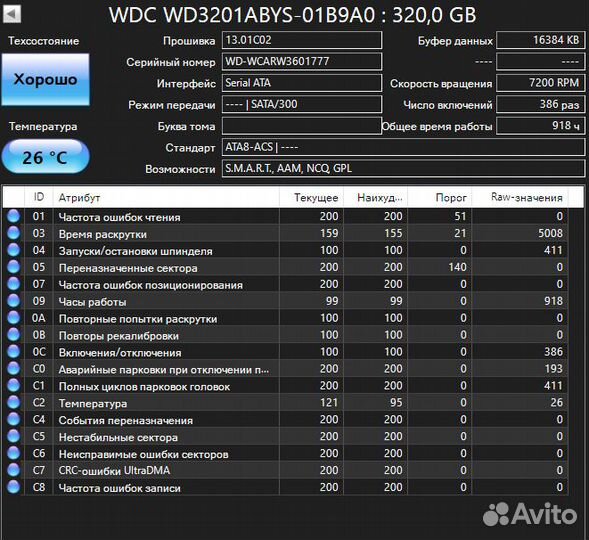This screenshot has width=589, height=540.
Task: Click status orb for attribute 0A
Action: tap(14, 318)
